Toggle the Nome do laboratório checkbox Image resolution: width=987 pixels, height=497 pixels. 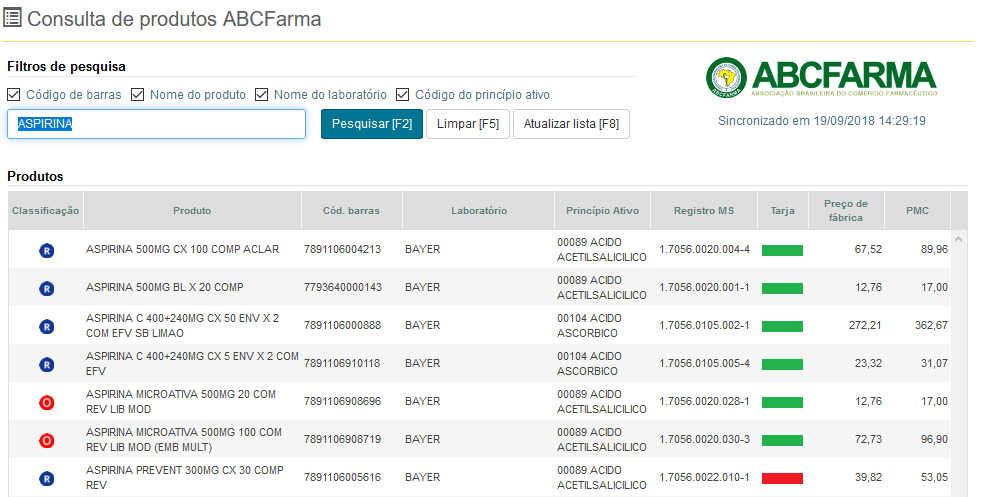[x=262, y=94]
